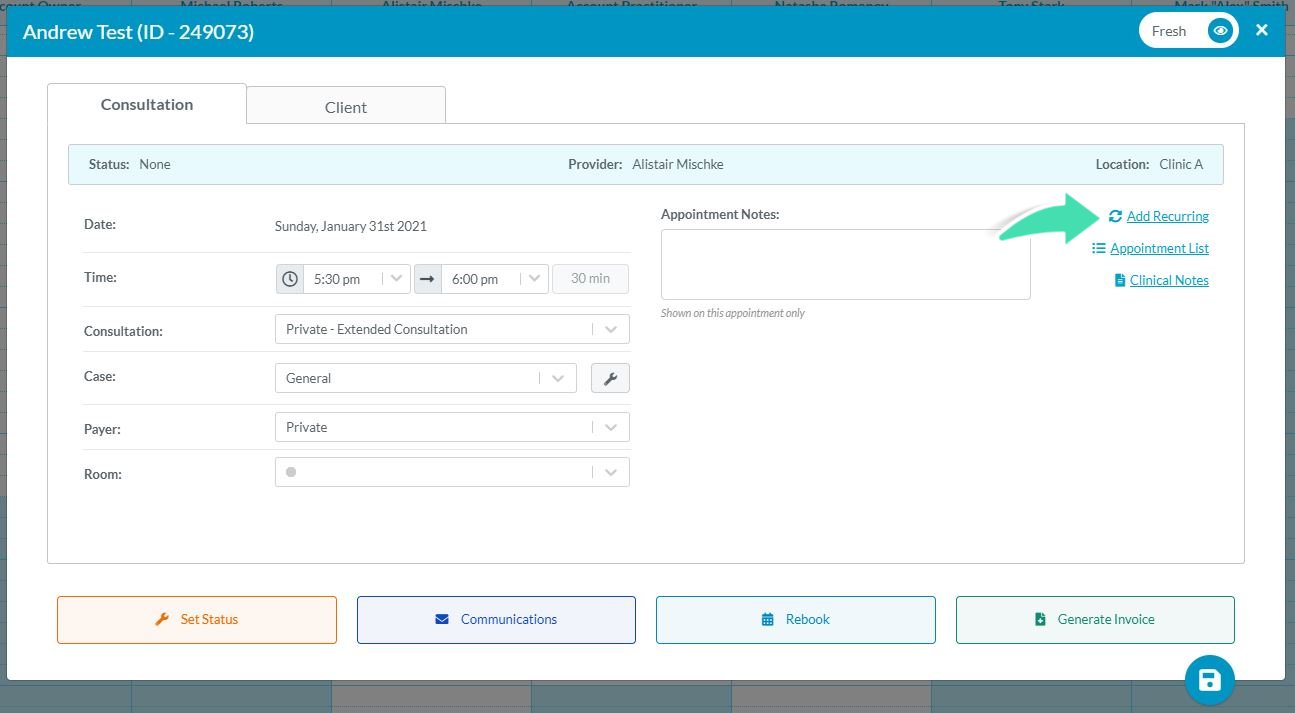
Task: Select the Consultation tab
Action: pos(147,104)
